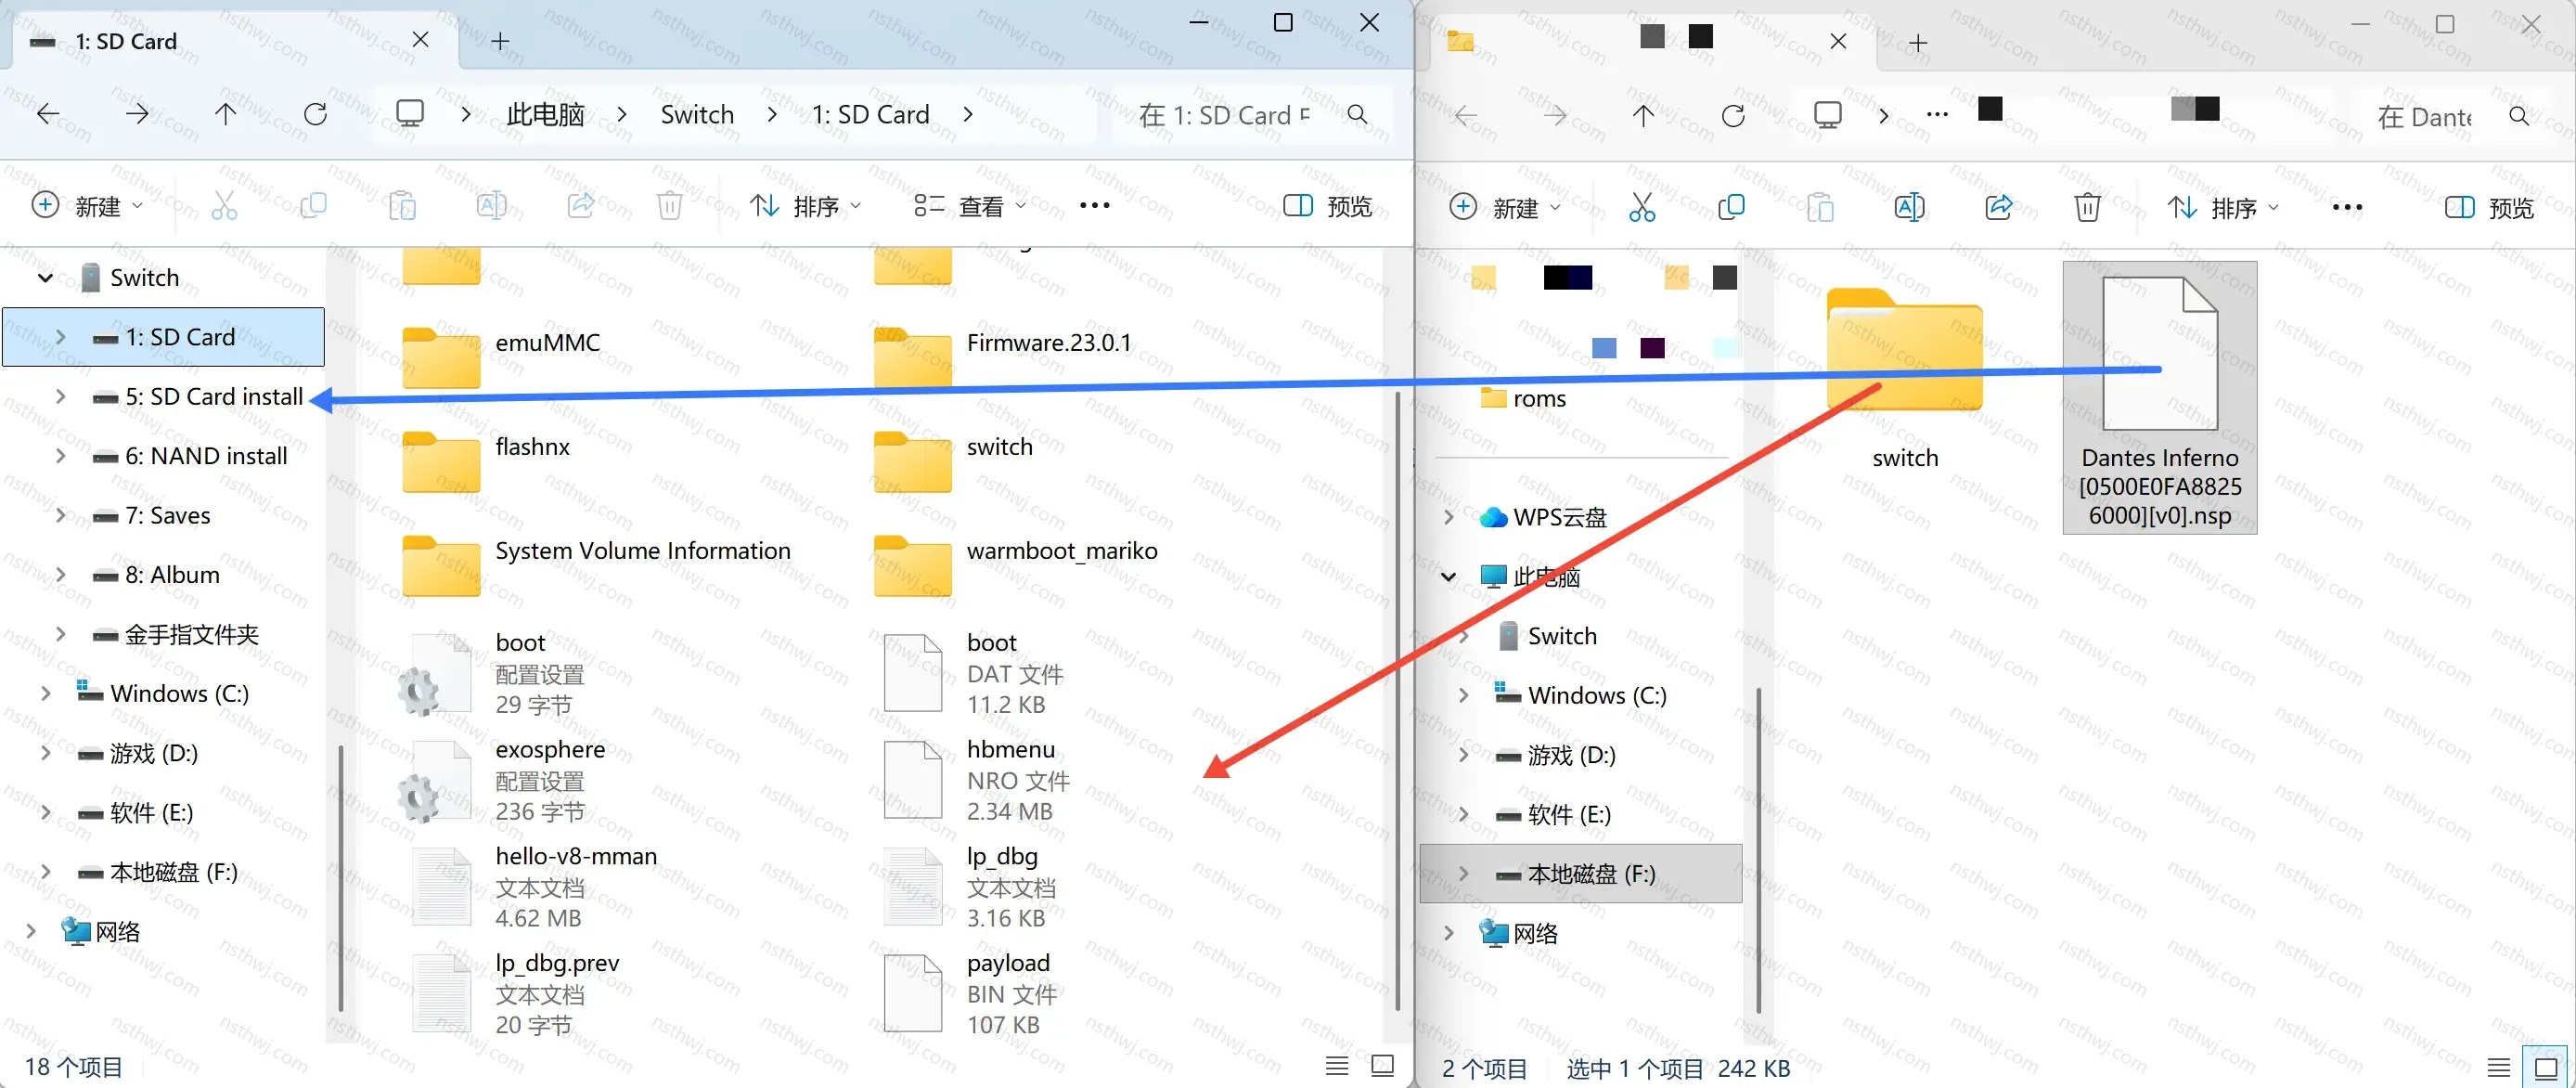Open the 新建 menu in SD Card window
The height and width of the screenshot is (1088, 2576).
click(88, 206)
